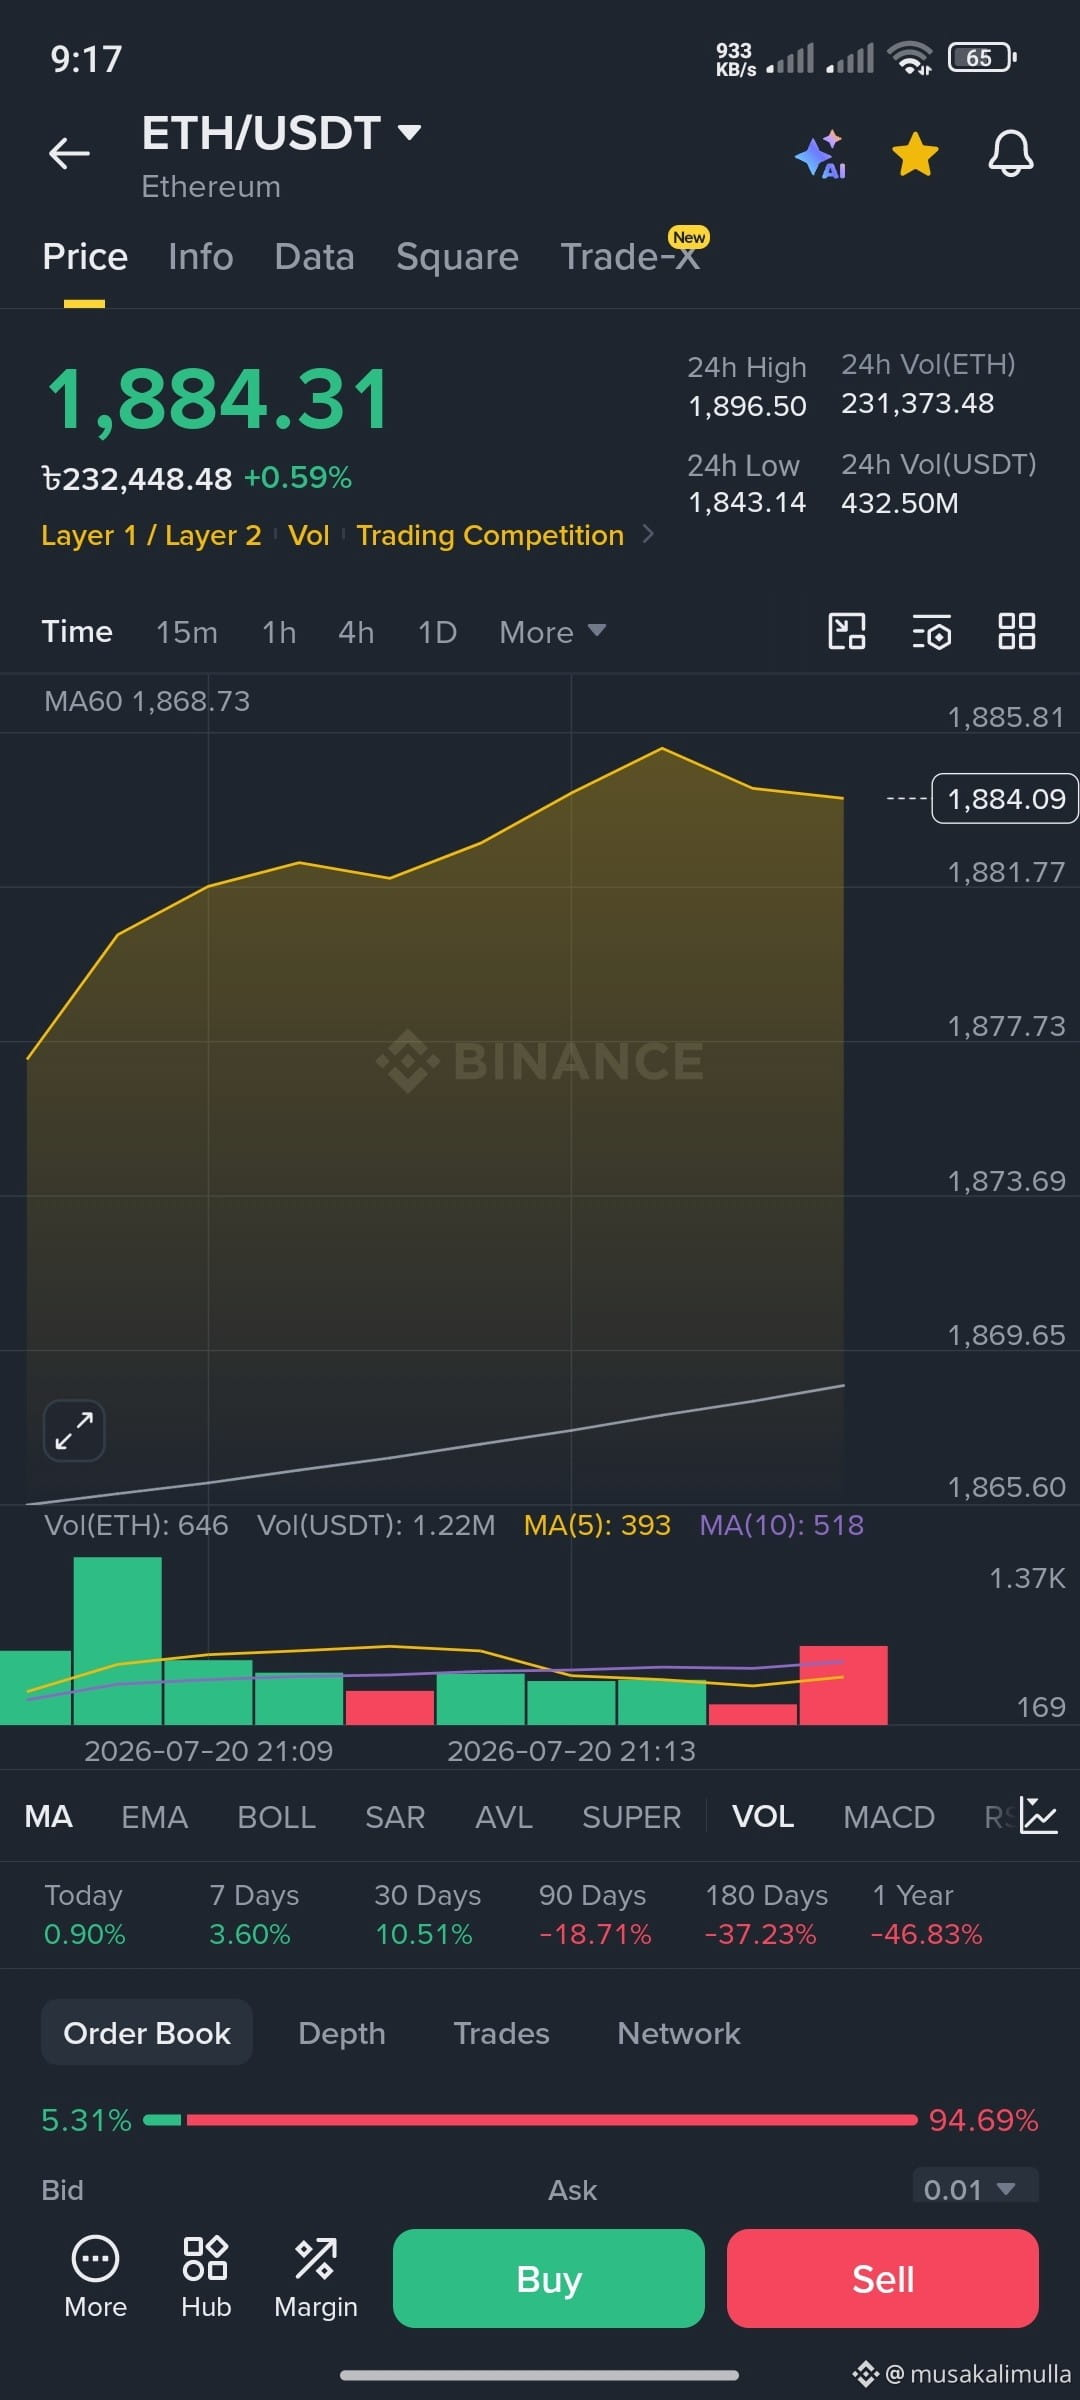Screen dimensions: 1080x2400
Task: Tap the Wi-Fi status icon
Action: click(x=910, y=59)
